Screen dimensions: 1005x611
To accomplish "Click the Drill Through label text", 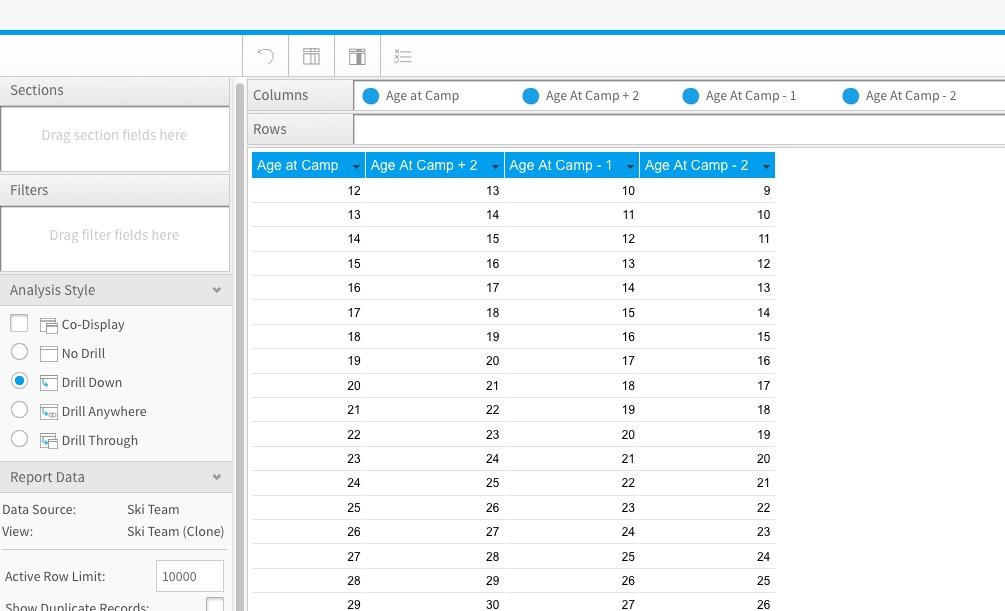I will click(x=99, y=440).
